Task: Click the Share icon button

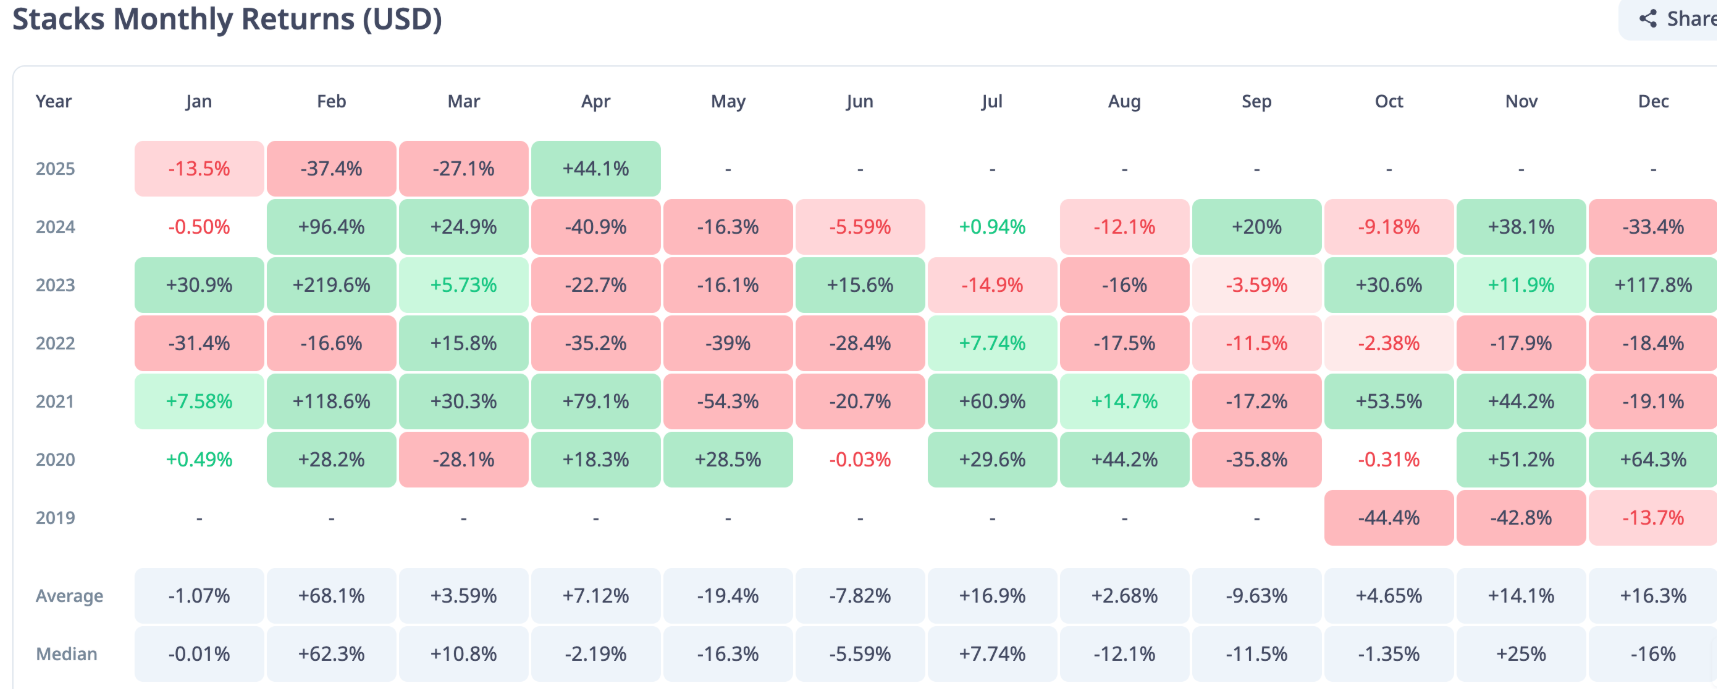Action: click(1674, 19)
